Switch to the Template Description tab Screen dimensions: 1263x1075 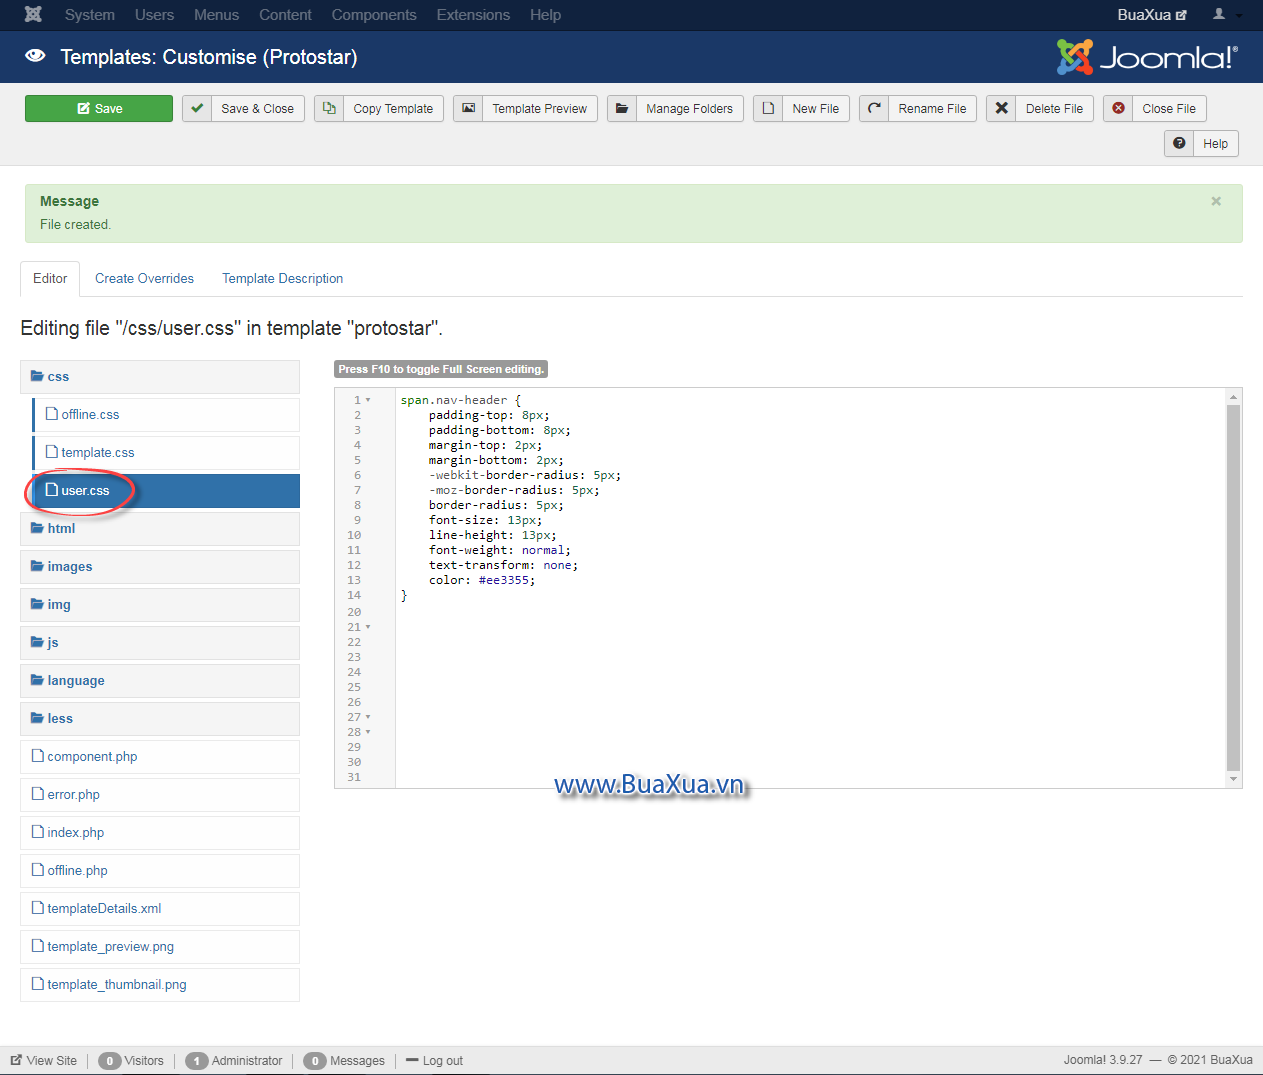click(282, 279)
